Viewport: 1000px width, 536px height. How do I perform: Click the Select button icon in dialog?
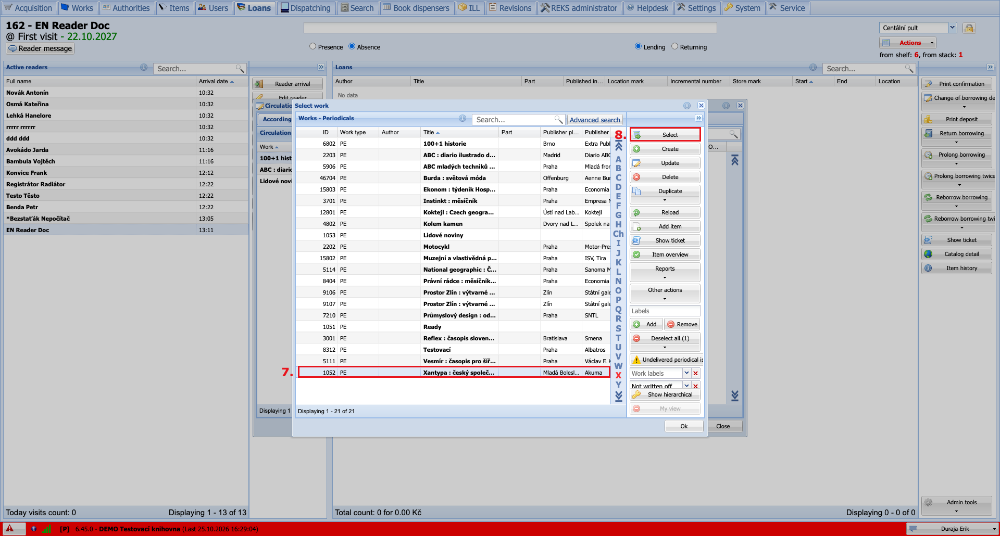636,135
